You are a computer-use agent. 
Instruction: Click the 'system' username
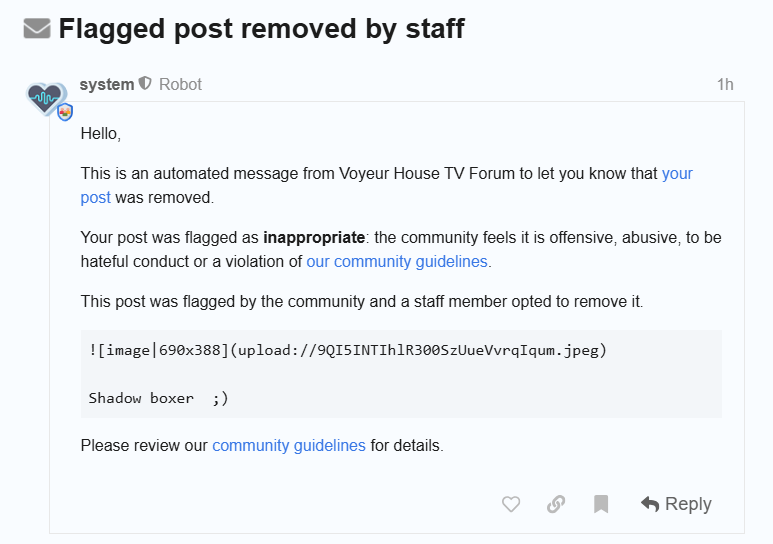tap(107, 84)
